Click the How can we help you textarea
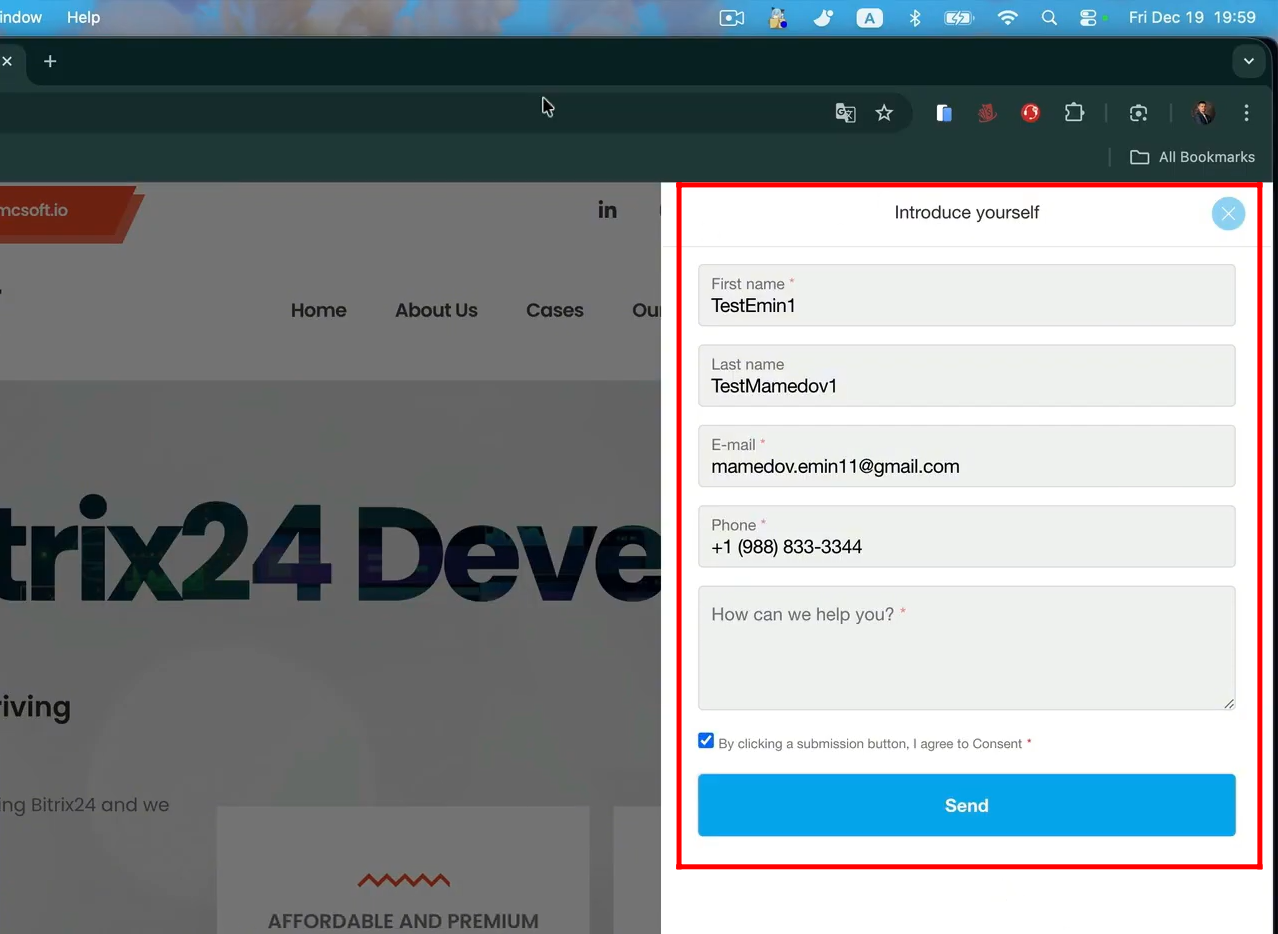The width and height of the screenshot is (1278, 934). pyautogui.click(x=966, y=660)
